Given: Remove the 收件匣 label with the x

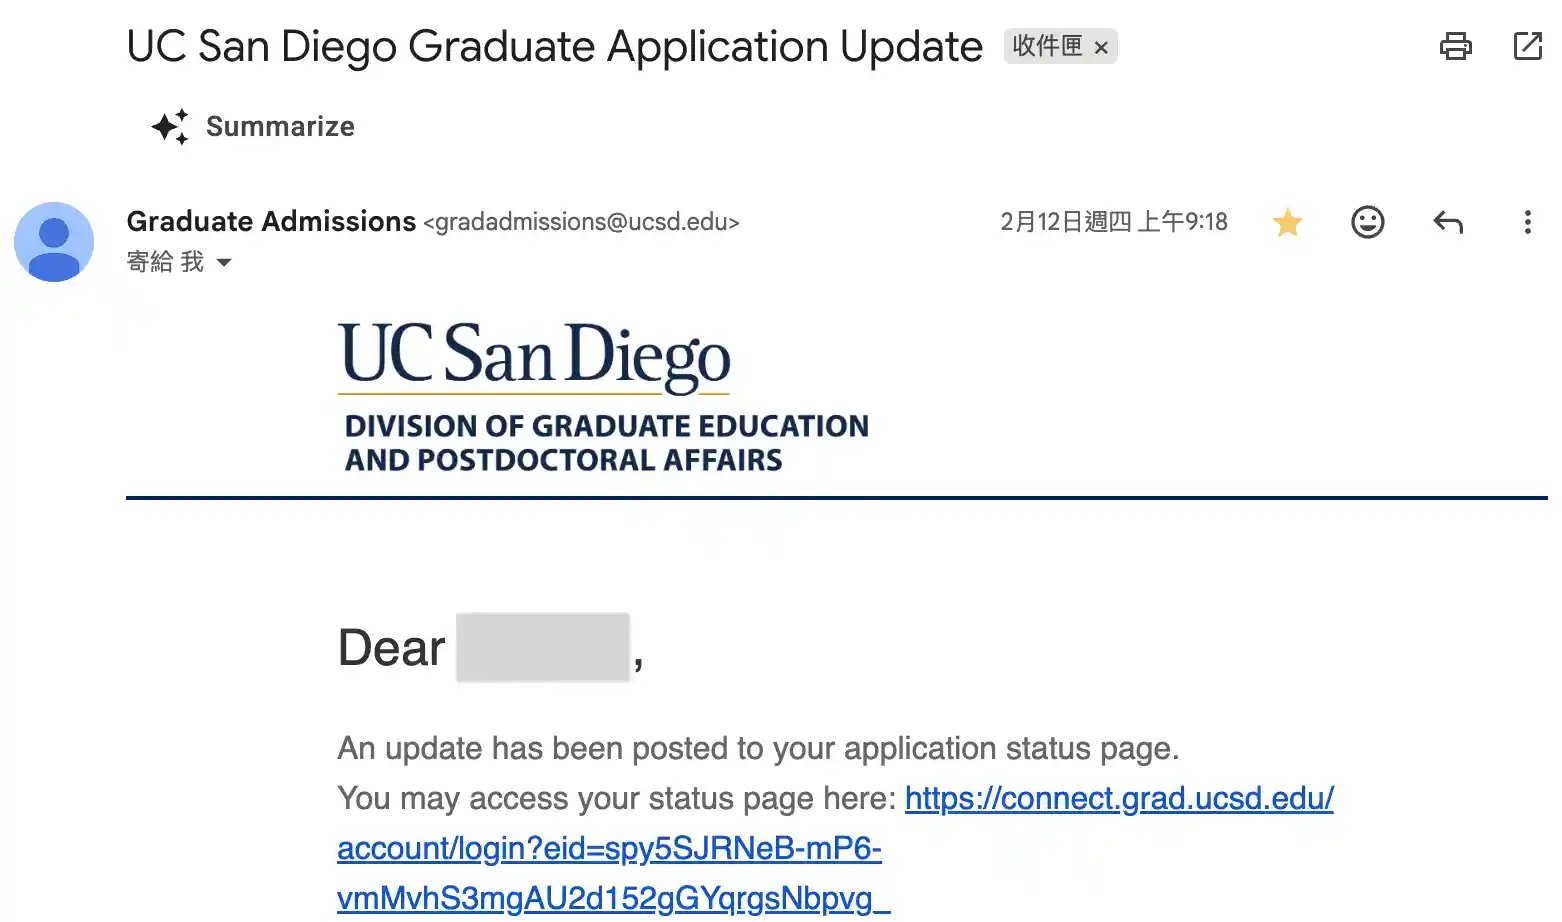Looking at the screenshot, I should (x=1101, y=47).
